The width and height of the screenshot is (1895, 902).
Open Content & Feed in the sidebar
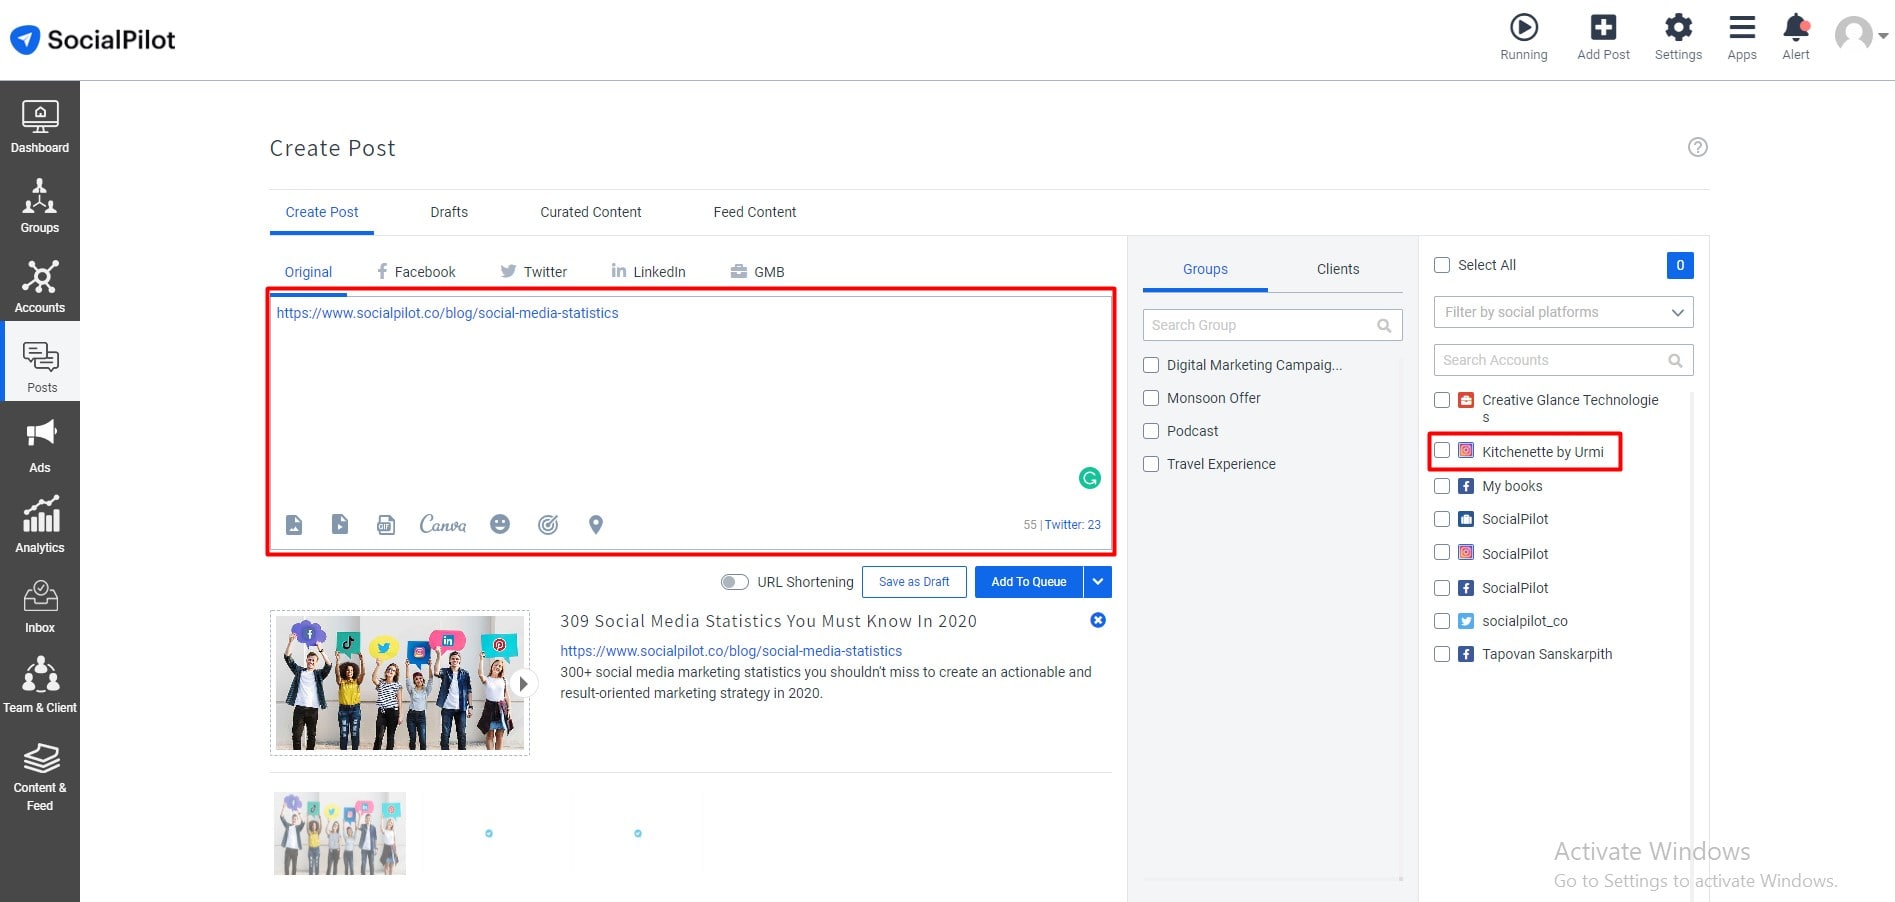40,776
